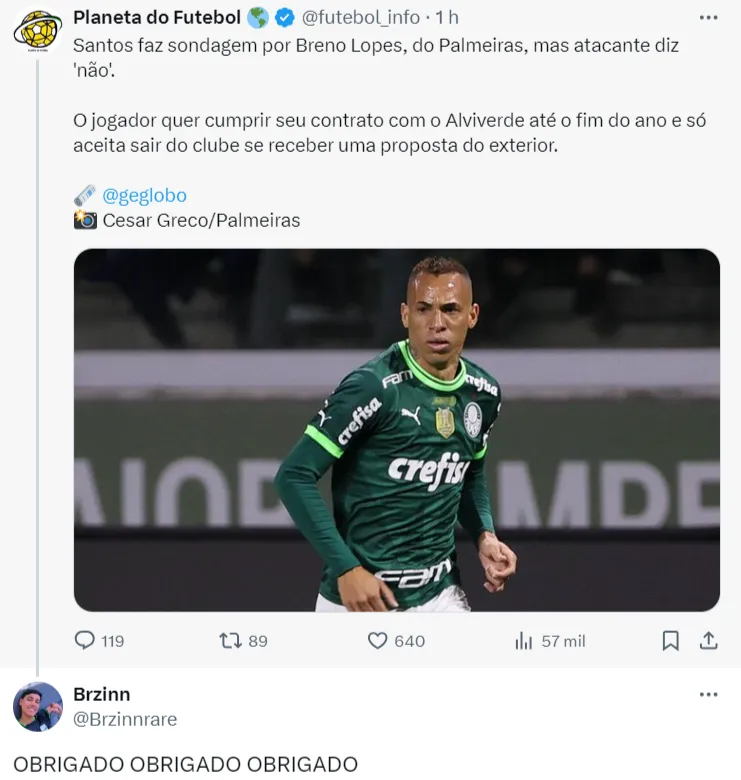Share the tweet via share icon
Image resolution: width=741 pixels, height=780 pixels.
pyautogui.click(x=707, y=640)
